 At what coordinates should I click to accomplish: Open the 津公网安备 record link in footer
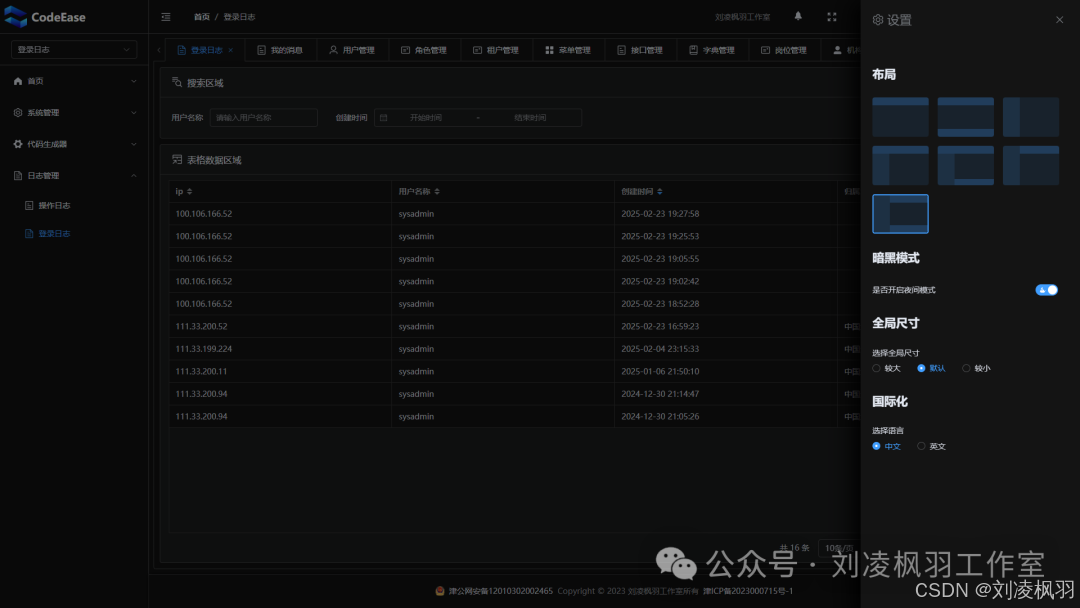coord(501,591)
